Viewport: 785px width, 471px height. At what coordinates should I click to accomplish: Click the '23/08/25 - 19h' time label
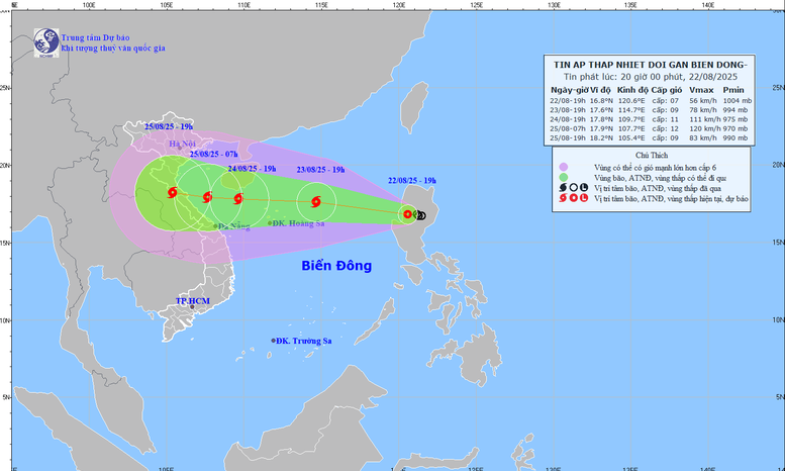320,170
